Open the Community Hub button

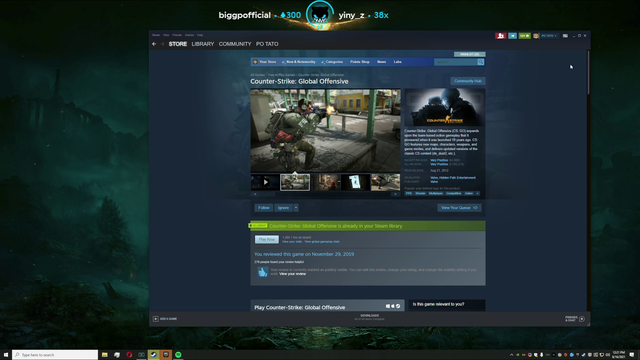(468, 81)
